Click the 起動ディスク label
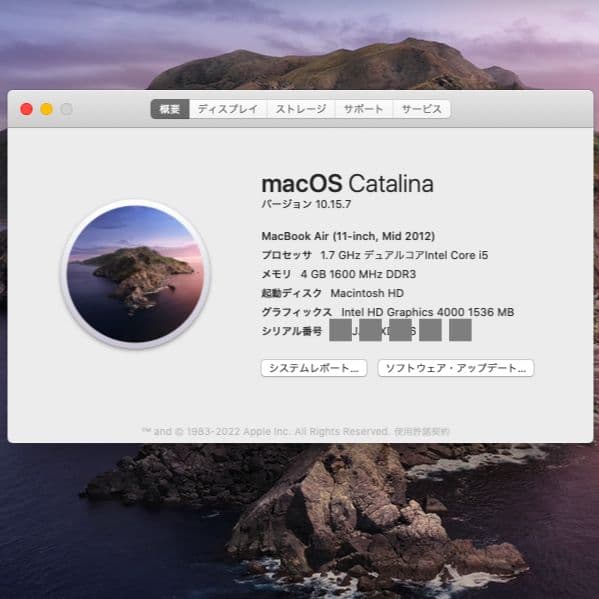 point(291,293)
